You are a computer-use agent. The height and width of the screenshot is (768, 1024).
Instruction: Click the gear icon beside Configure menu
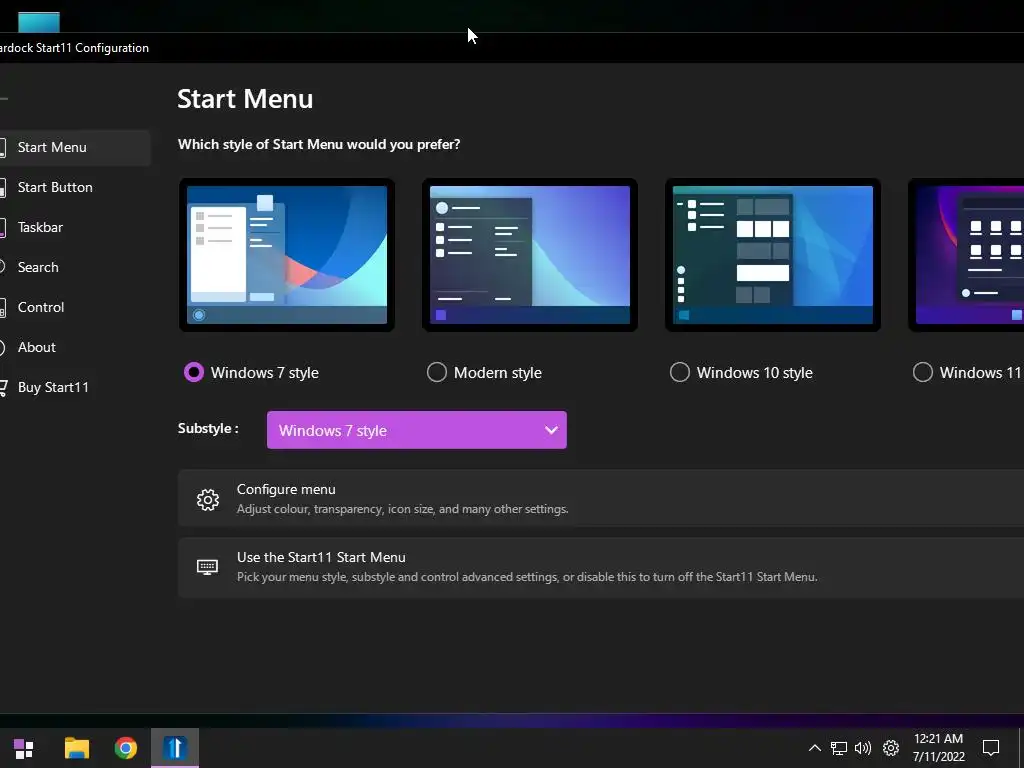[208, 500]
